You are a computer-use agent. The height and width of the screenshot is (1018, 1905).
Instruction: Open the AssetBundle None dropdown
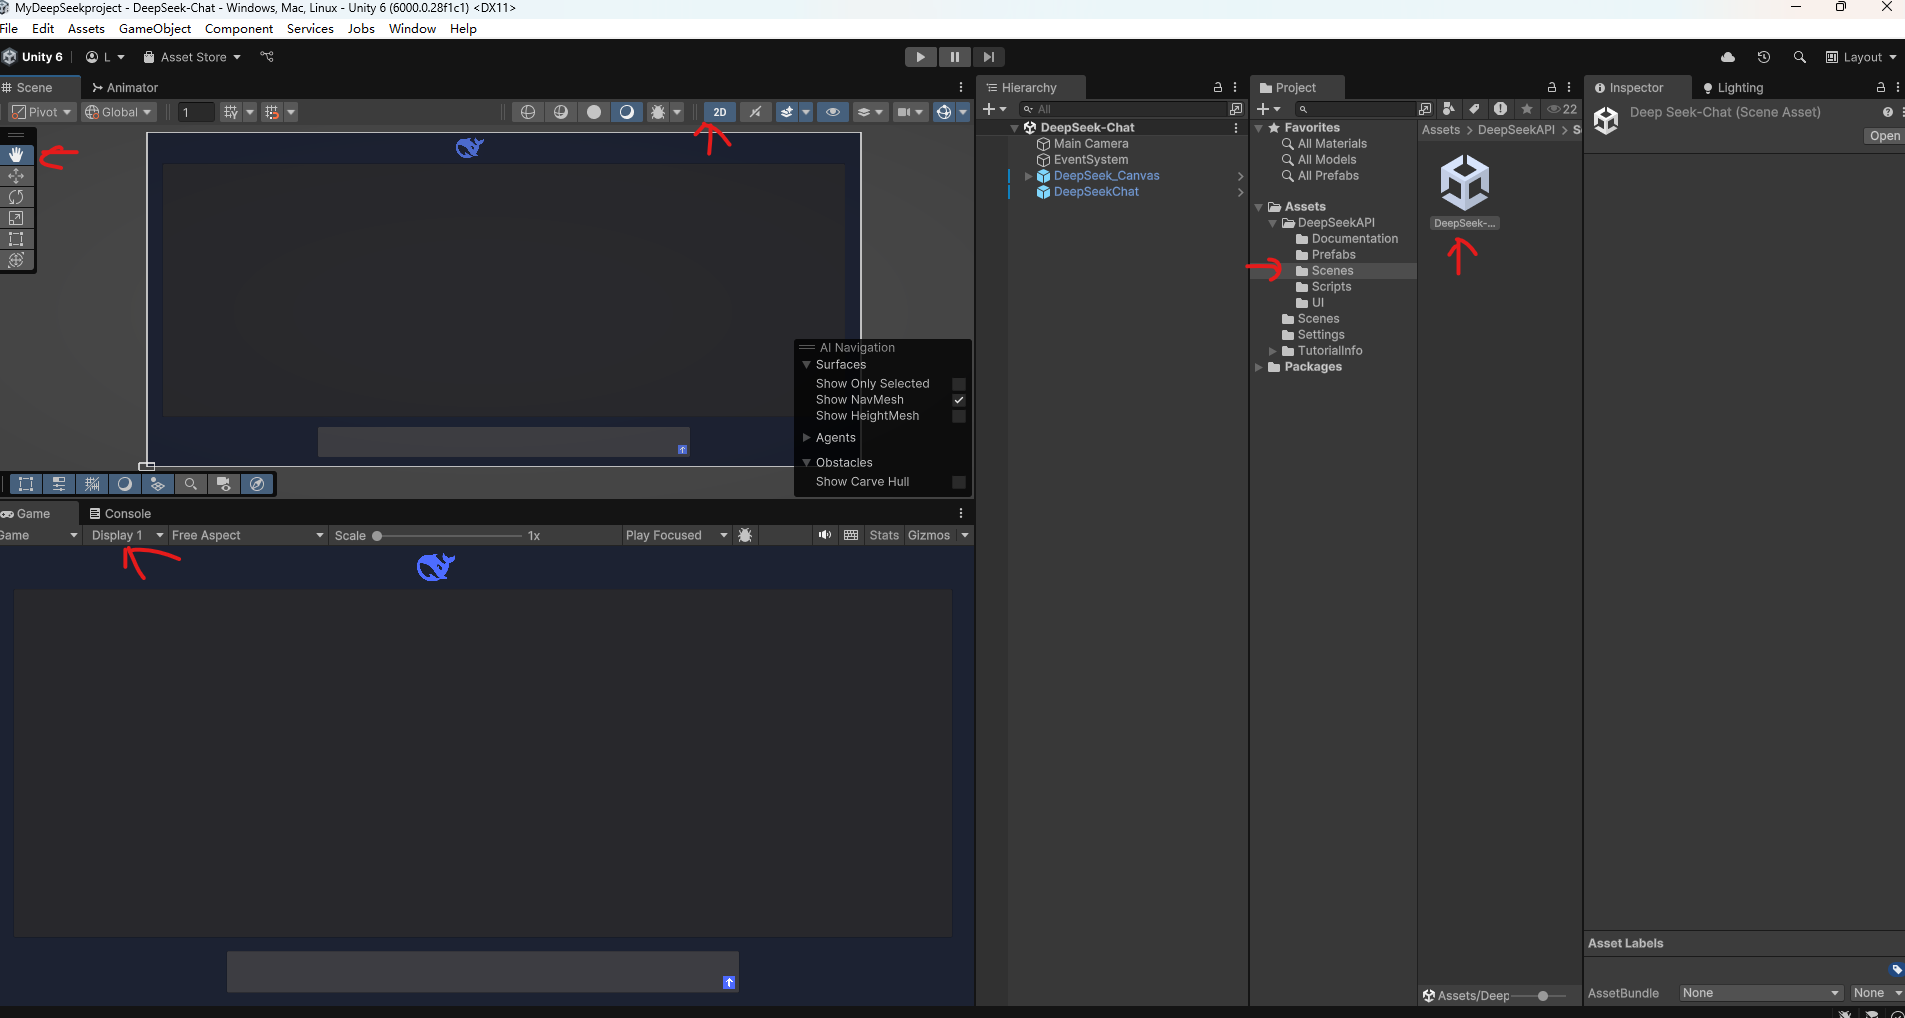coord(1760,993)
